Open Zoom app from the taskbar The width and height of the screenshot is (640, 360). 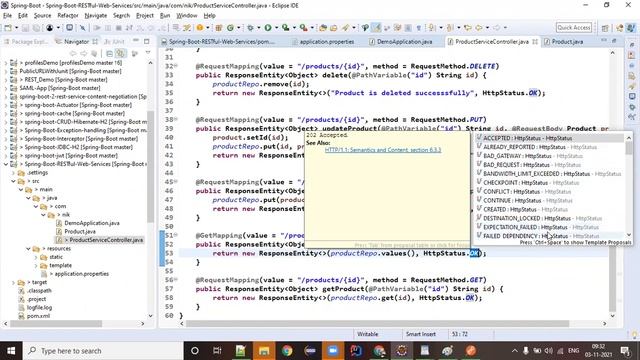click(333, 351)
